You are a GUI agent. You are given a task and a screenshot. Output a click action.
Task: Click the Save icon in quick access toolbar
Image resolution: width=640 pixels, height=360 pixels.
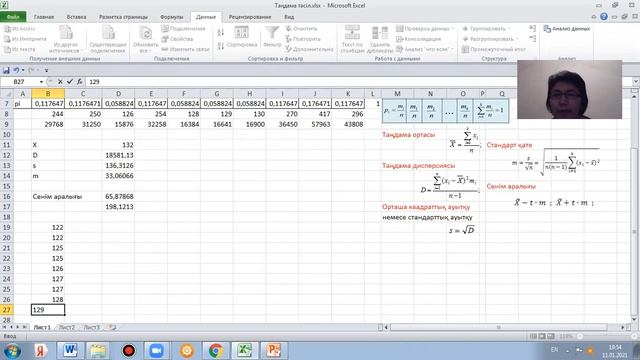[6, 70]
